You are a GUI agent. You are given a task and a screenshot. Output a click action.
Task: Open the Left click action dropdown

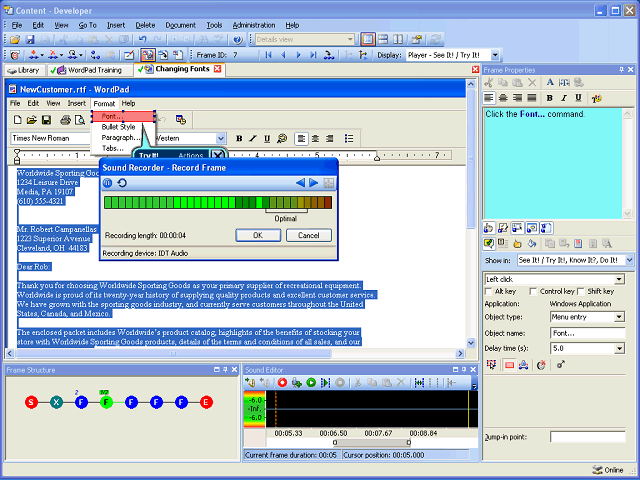pyautogui.click(x=620, y=280)
